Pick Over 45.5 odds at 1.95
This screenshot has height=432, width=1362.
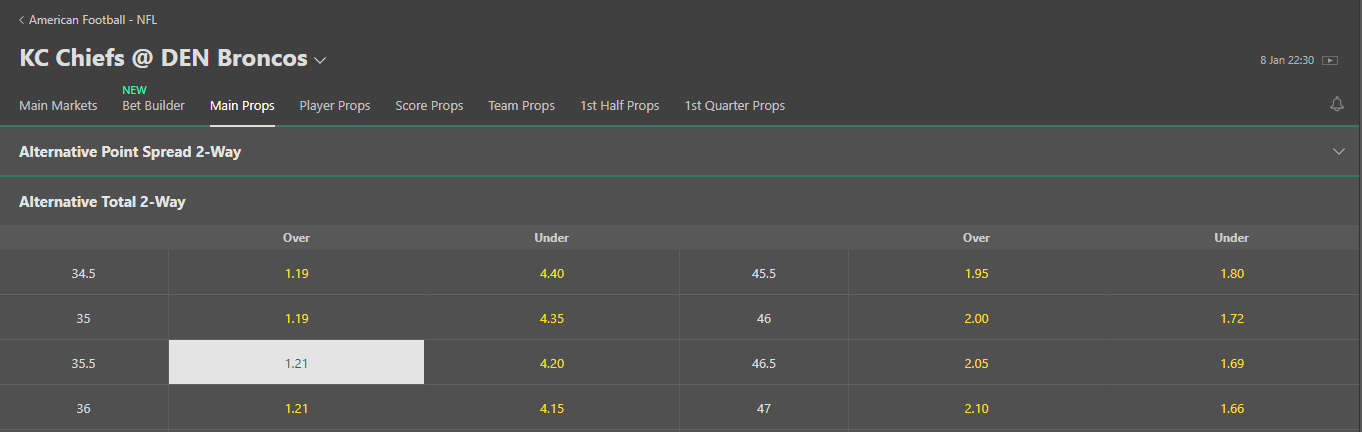click(x=976, y=272)
